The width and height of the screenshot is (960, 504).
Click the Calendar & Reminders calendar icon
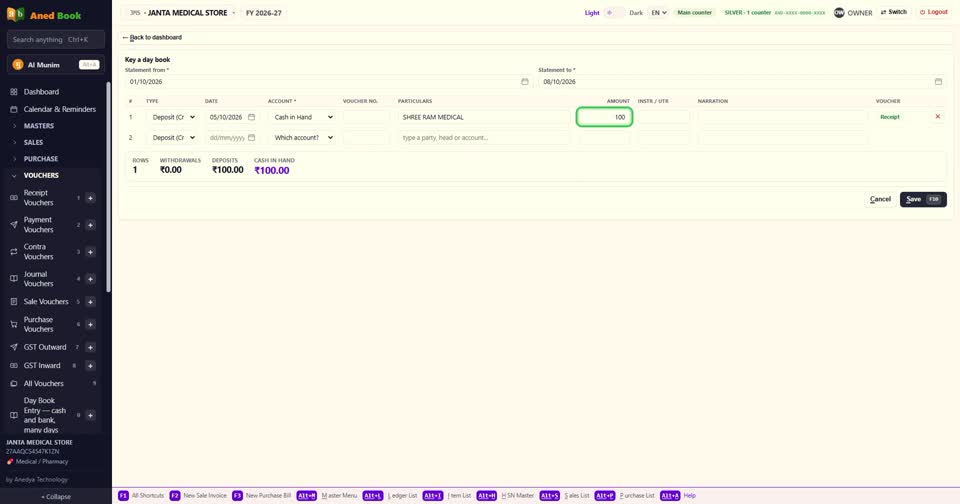click(13, 109)
